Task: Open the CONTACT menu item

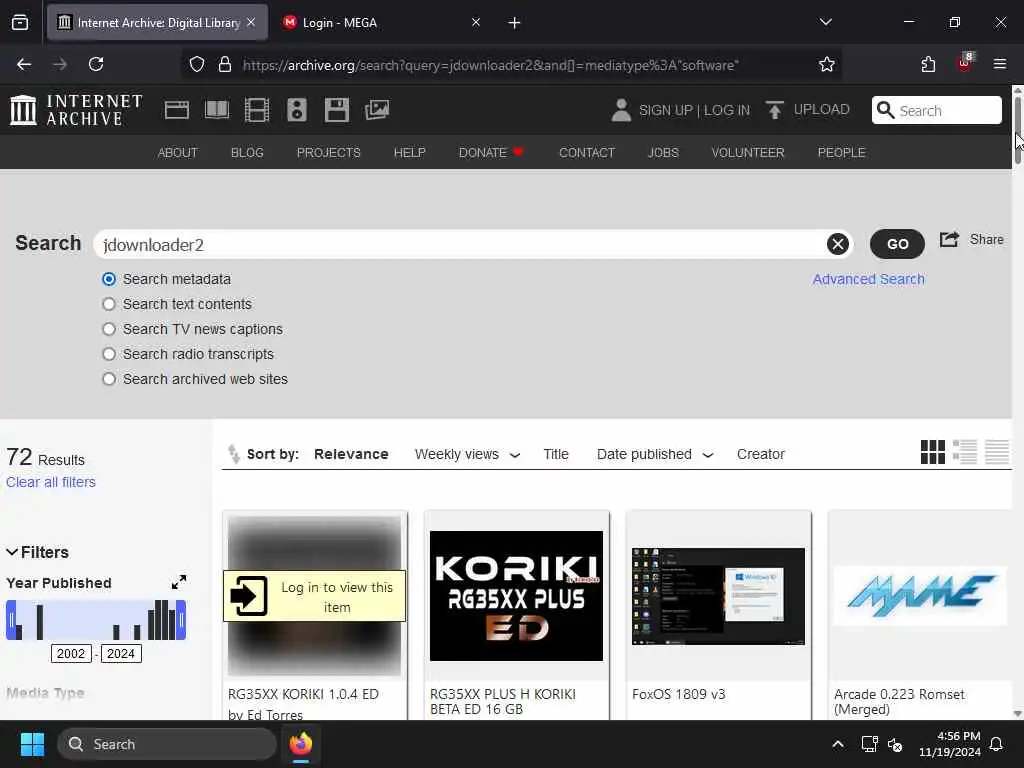Action: [587, 152]
